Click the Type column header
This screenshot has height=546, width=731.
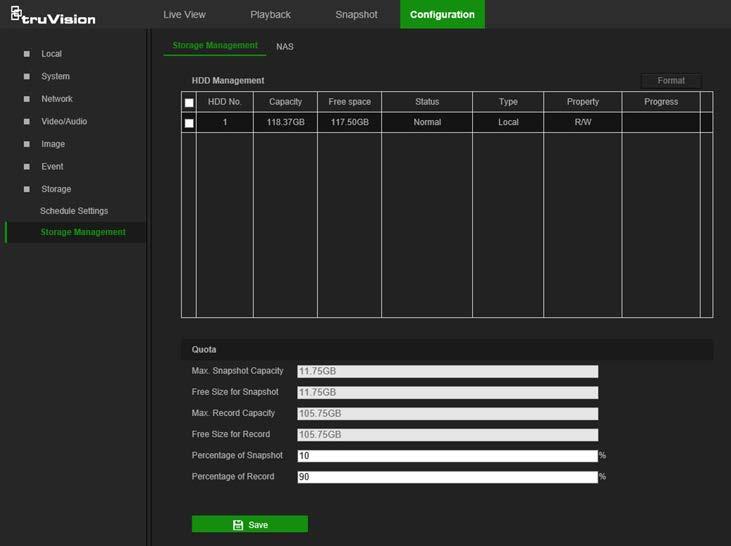coord(508,102)
